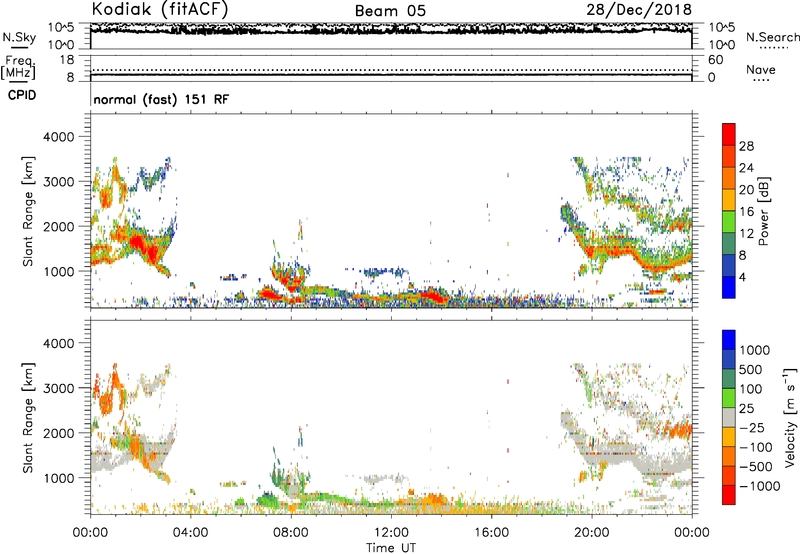This screenshot has height=554, width=800.
Task: Click the Slant Range label of power panel
Action: tap(28, 211)
